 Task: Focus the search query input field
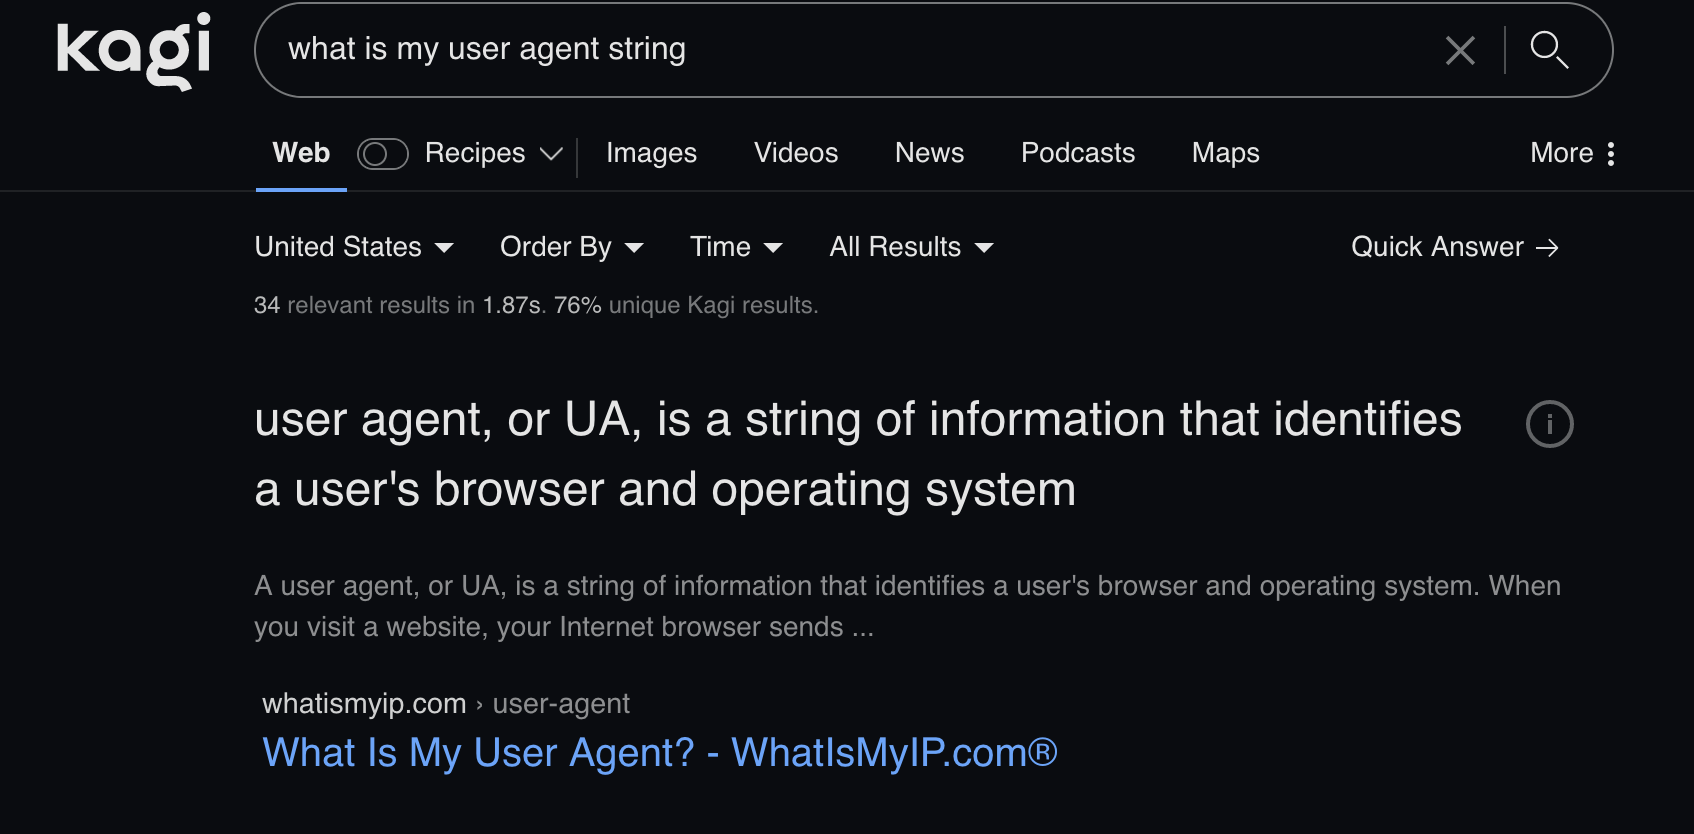coord(850,50)
